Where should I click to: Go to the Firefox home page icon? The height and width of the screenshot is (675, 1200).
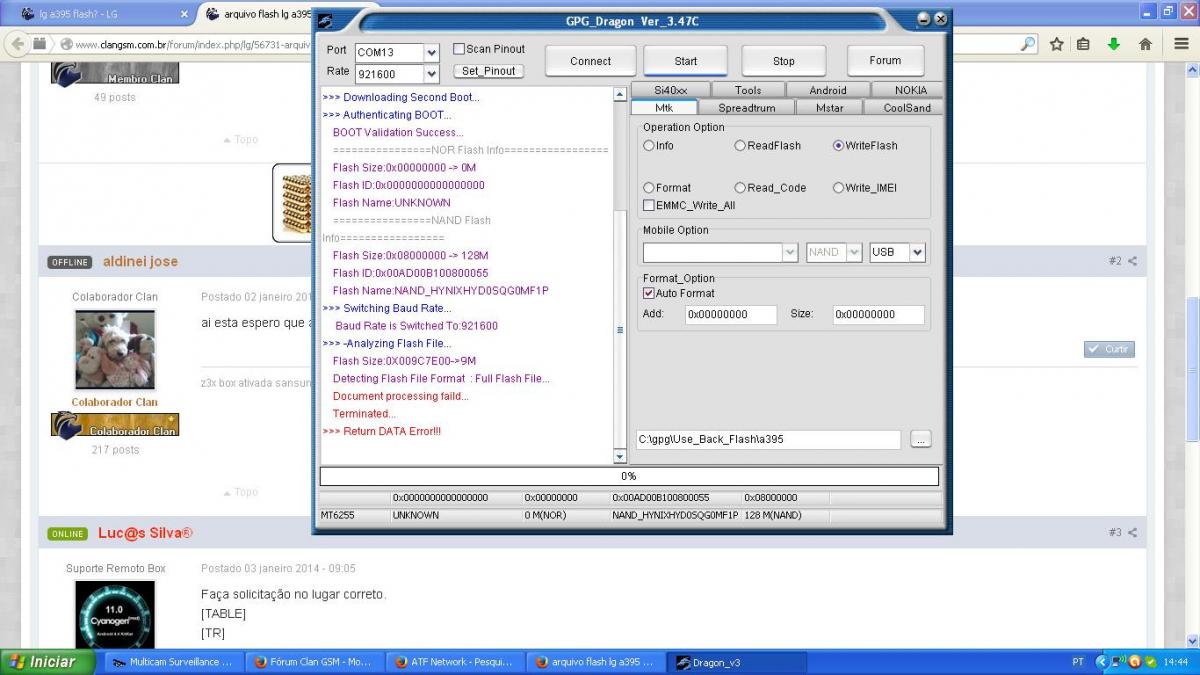[x=1145, y=44]
